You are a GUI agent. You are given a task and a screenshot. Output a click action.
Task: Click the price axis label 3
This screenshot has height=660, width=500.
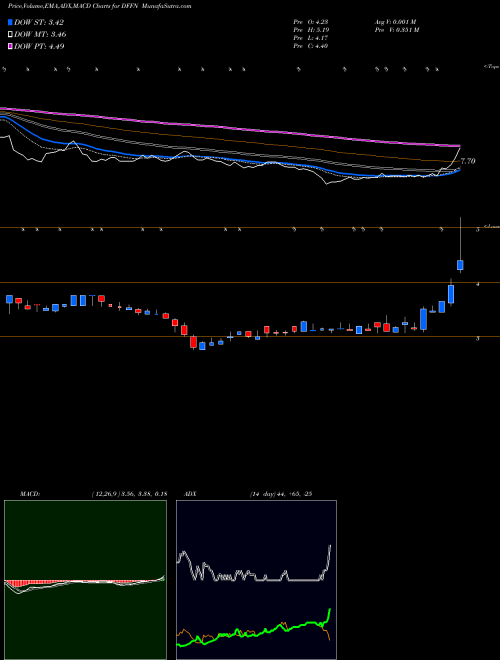pos(478,338)
